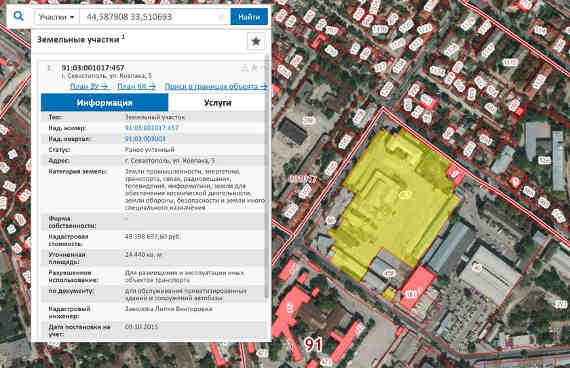The image size is (570, 368).
Task: Open the План КК link
Action: 137,86
